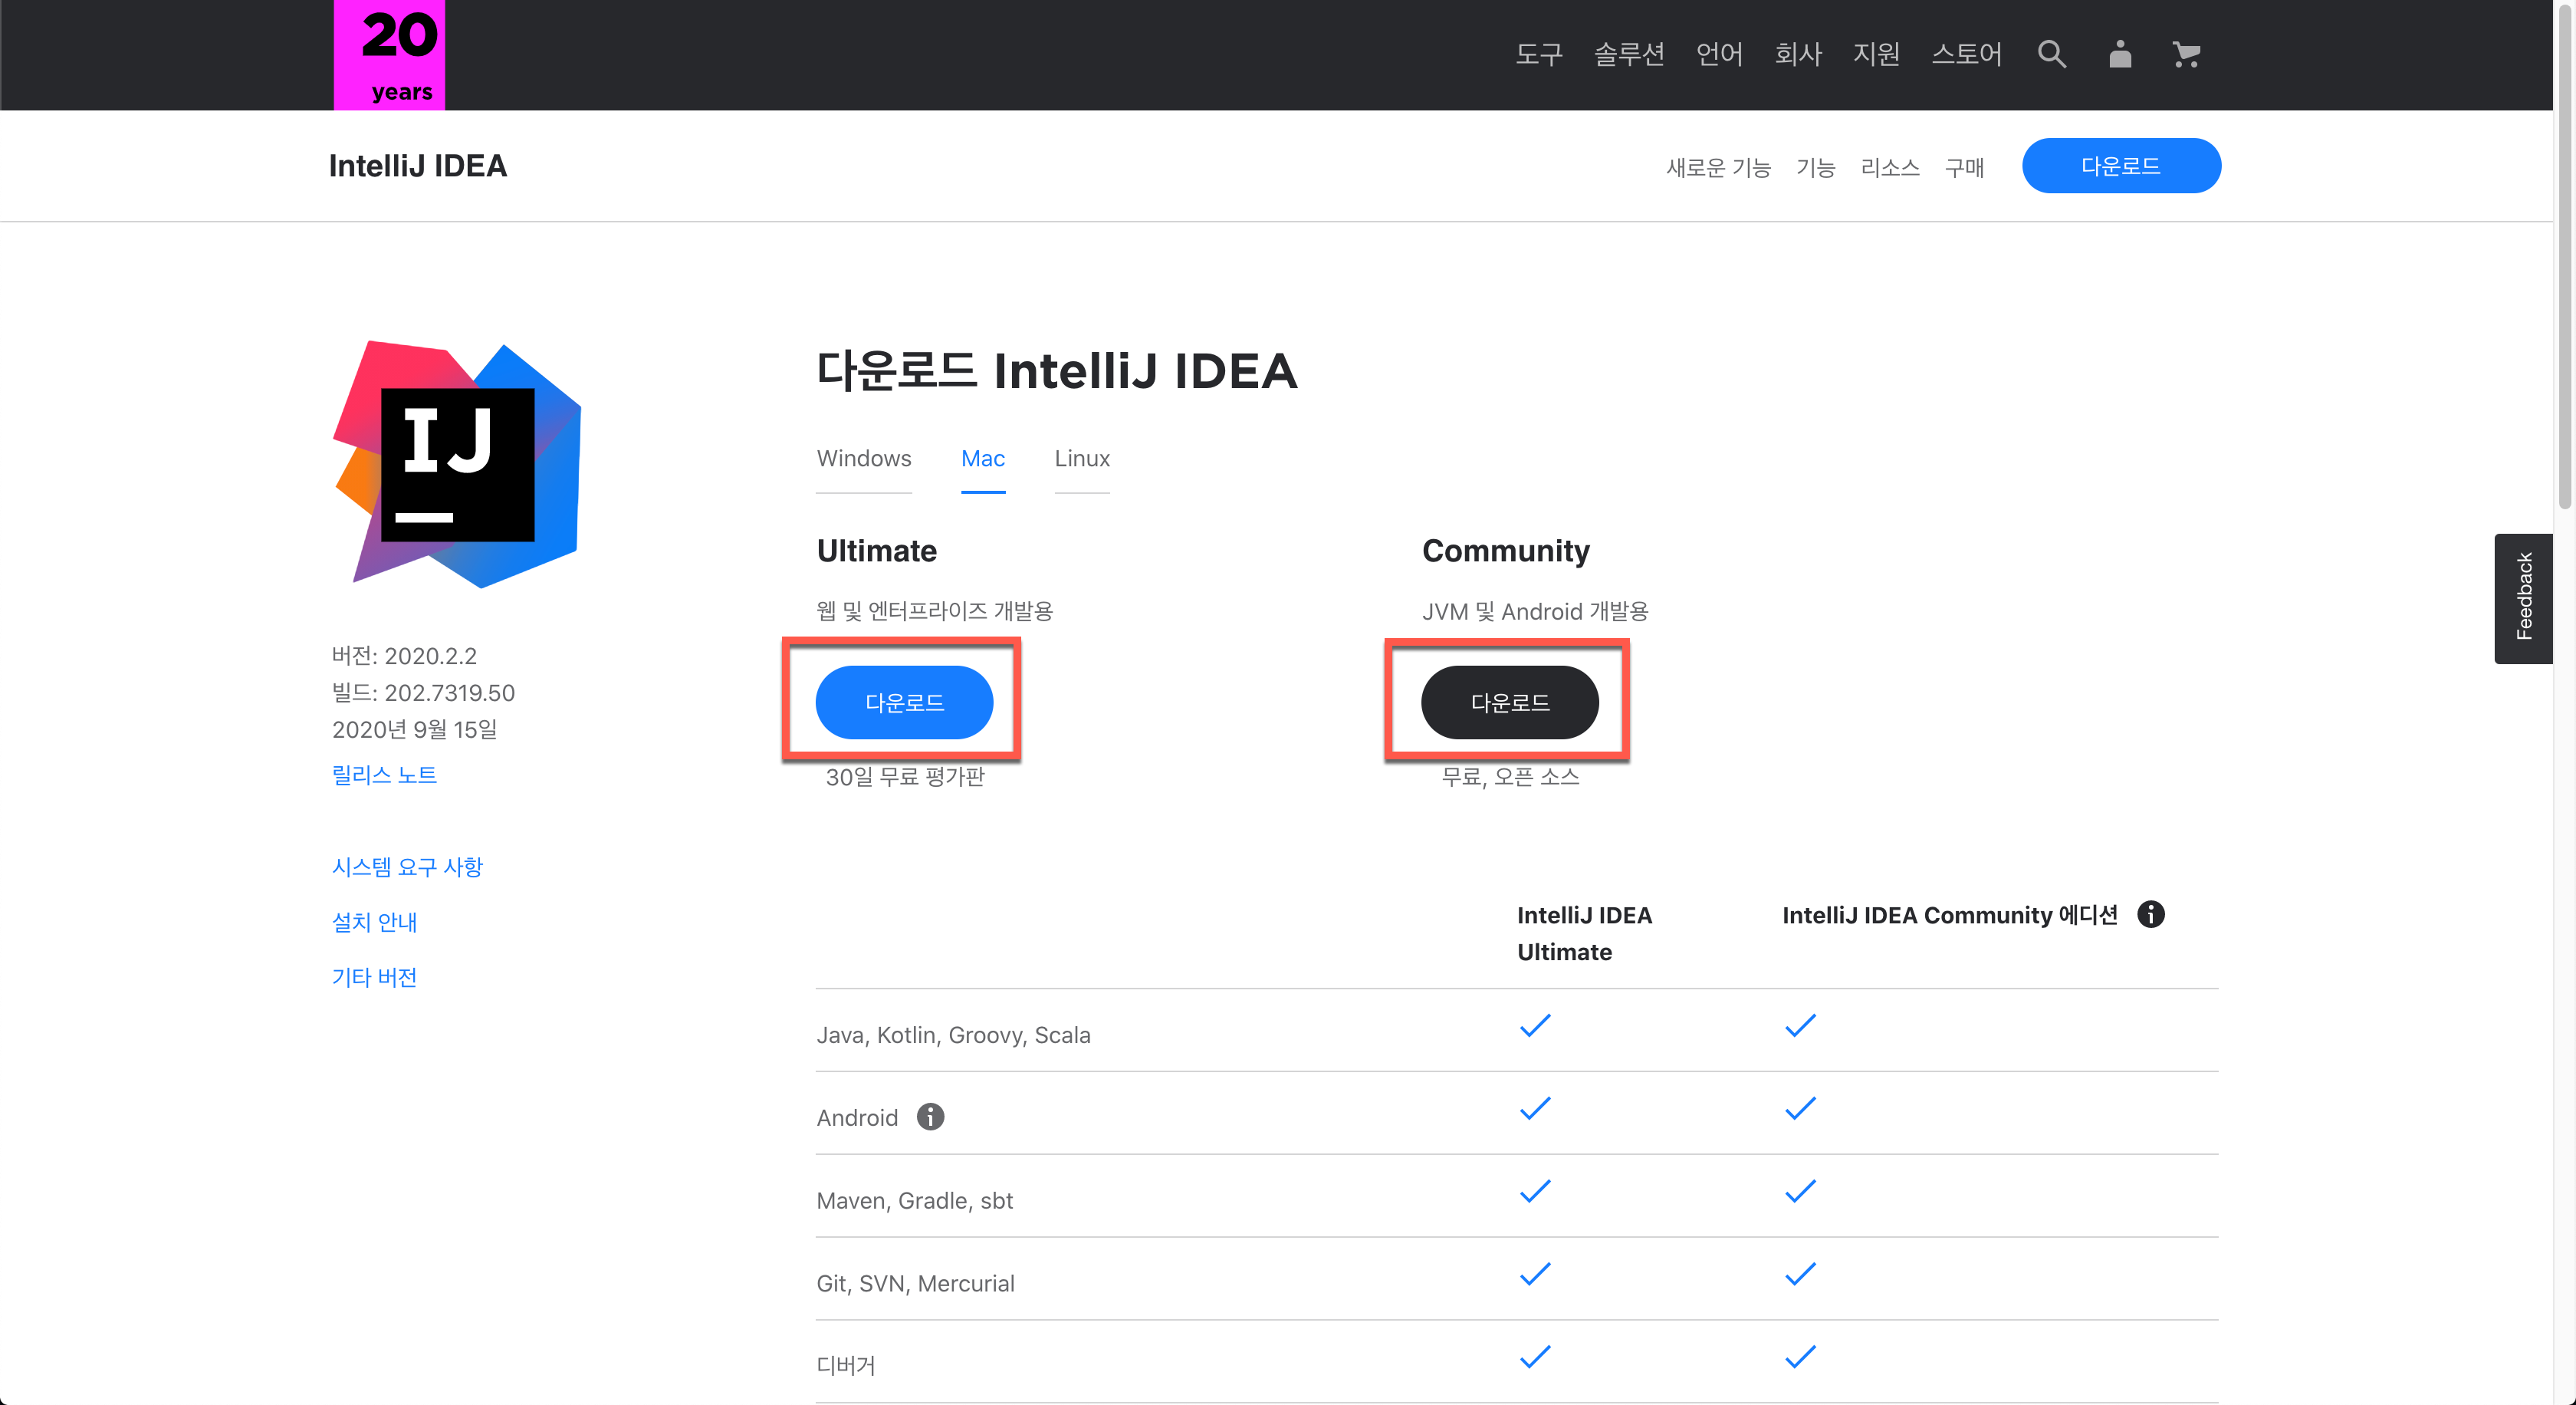Open the 도구 navigation menu
The width and height of the screenshot is (2576, 1405).
(1538, 54)
